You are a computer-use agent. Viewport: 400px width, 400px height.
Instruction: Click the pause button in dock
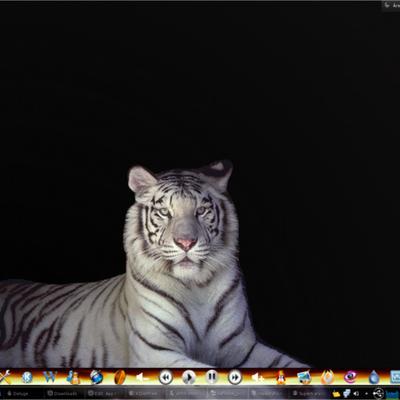[212, 377]
